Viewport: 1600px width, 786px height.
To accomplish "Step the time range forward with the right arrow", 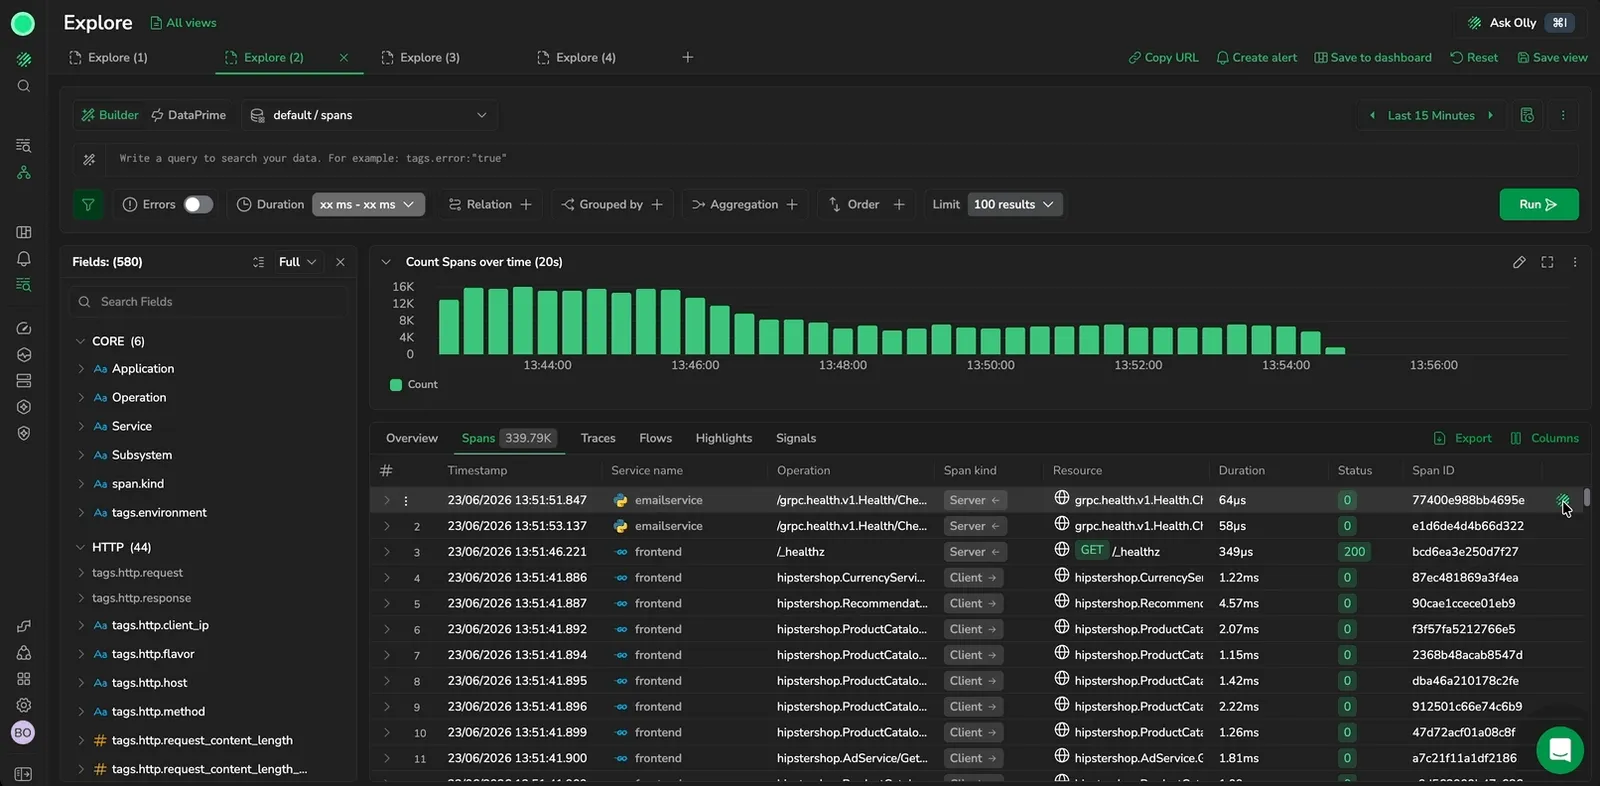I will click(1490, 115).
